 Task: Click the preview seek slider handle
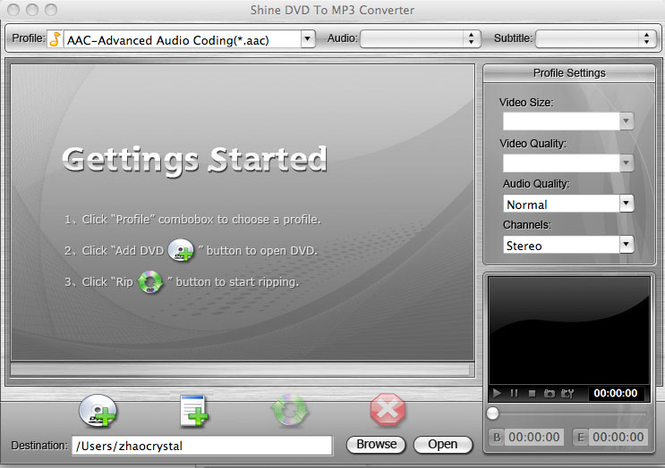click(x=492, y=413)
